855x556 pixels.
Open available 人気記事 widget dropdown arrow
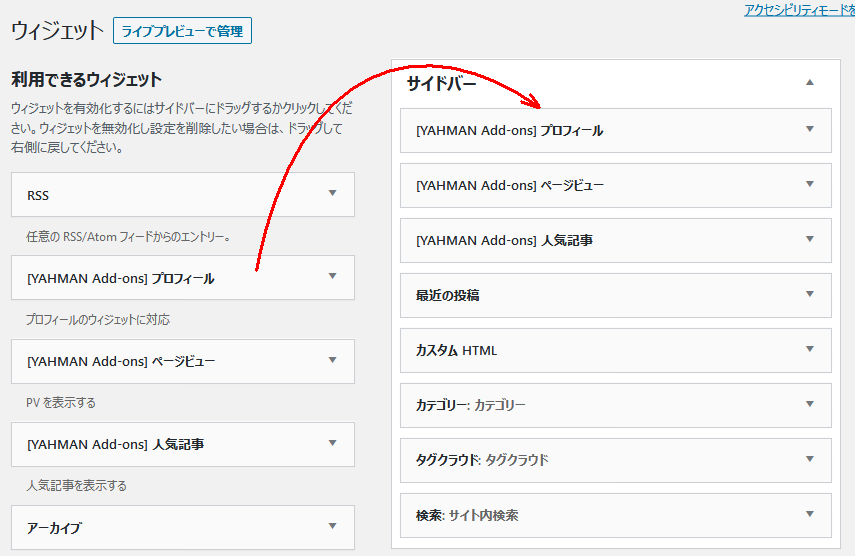click(x=333, y=443)
